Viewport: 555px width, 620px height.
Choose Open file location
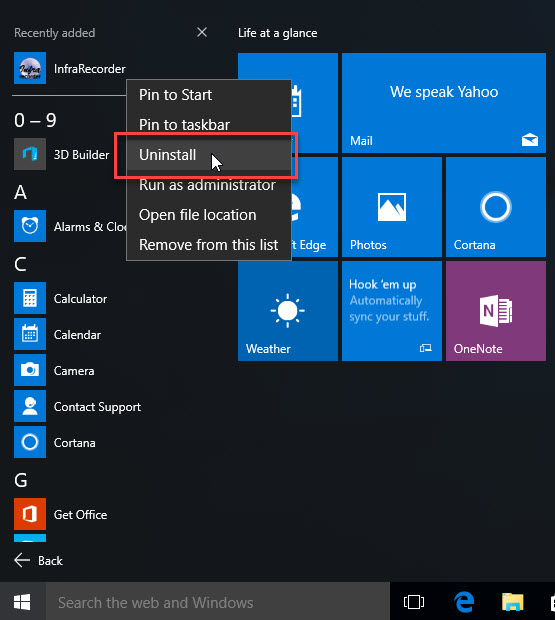pyautogui.click(x=209, y=215)
